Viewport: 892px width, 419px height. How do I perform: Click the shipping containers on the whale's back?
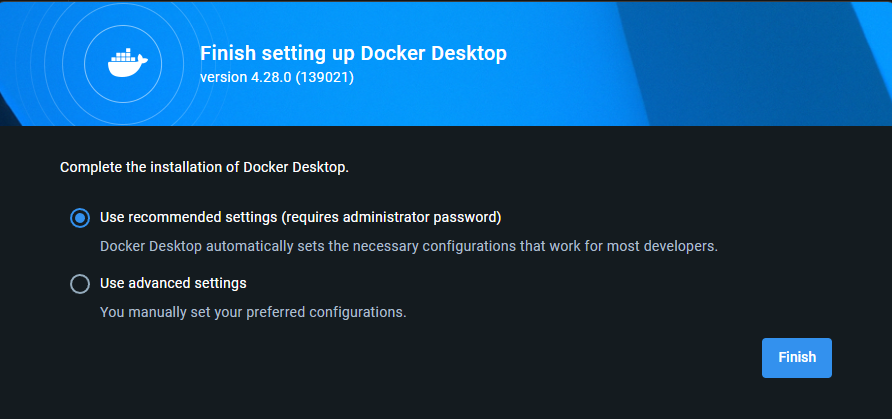pyautogui.click(x=124, y=55)
